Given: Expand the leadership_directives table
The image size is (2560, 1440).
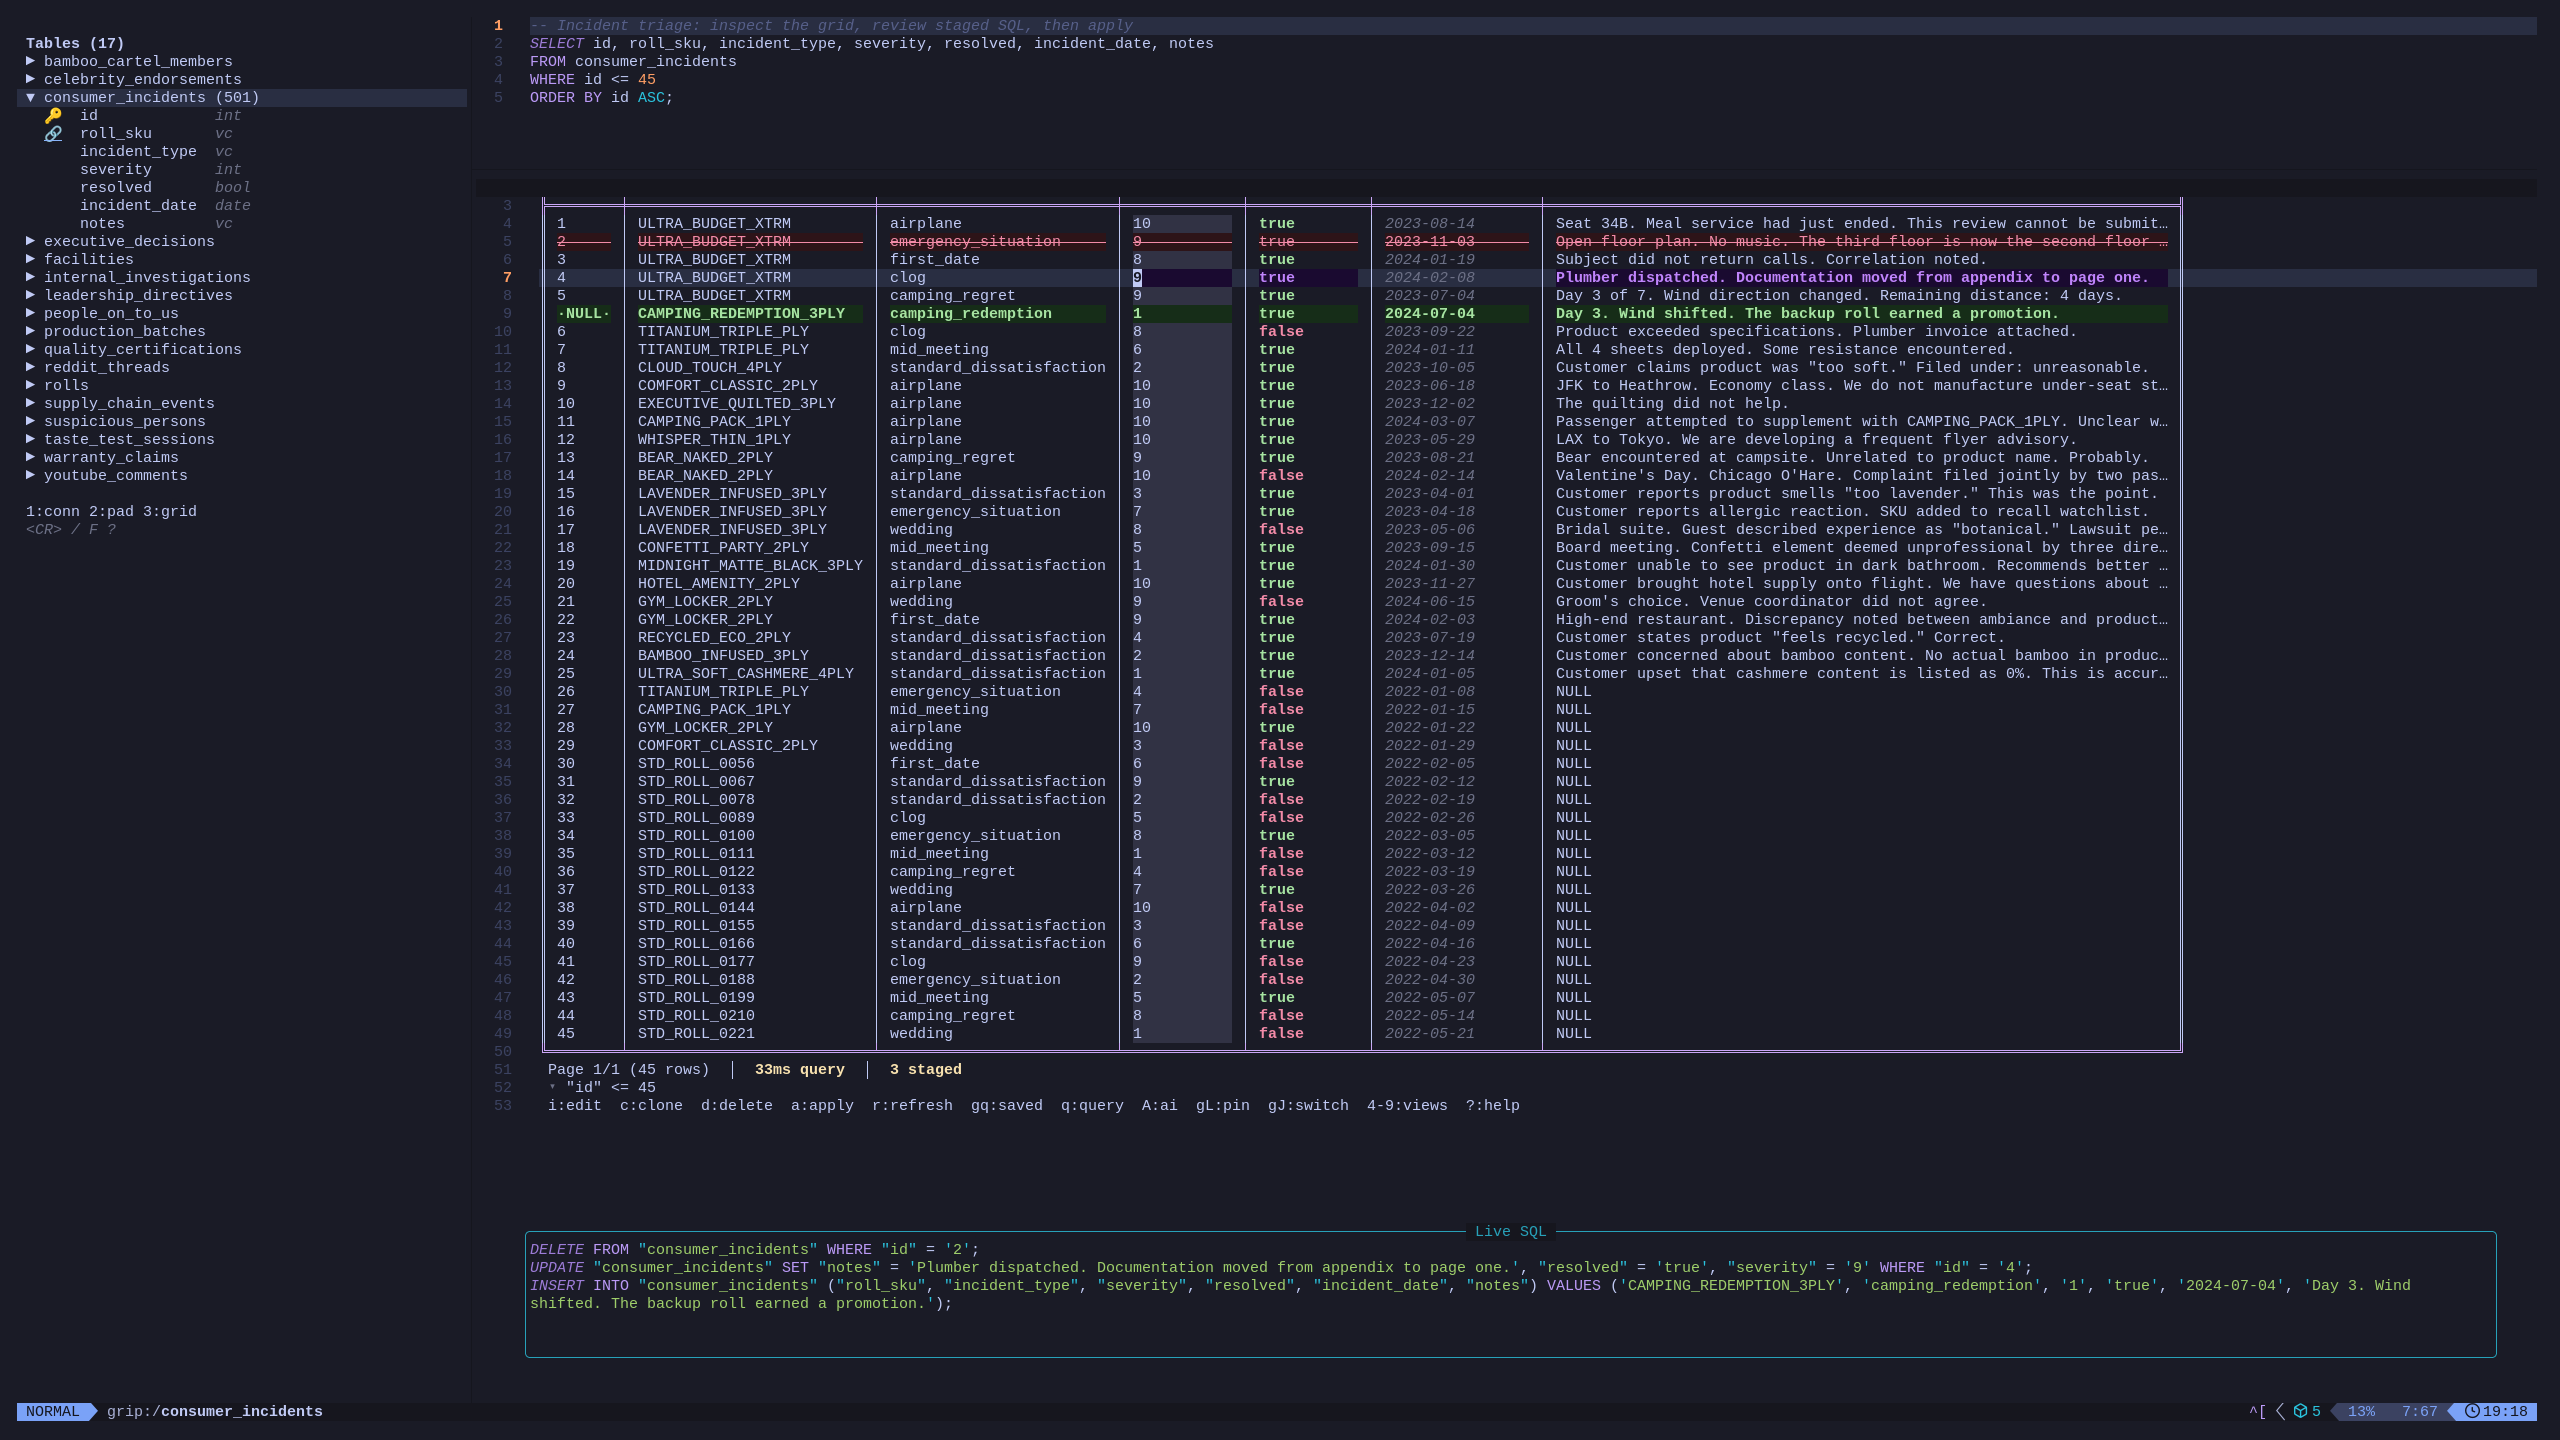Looking at the screenshot, I should [30, 296].
